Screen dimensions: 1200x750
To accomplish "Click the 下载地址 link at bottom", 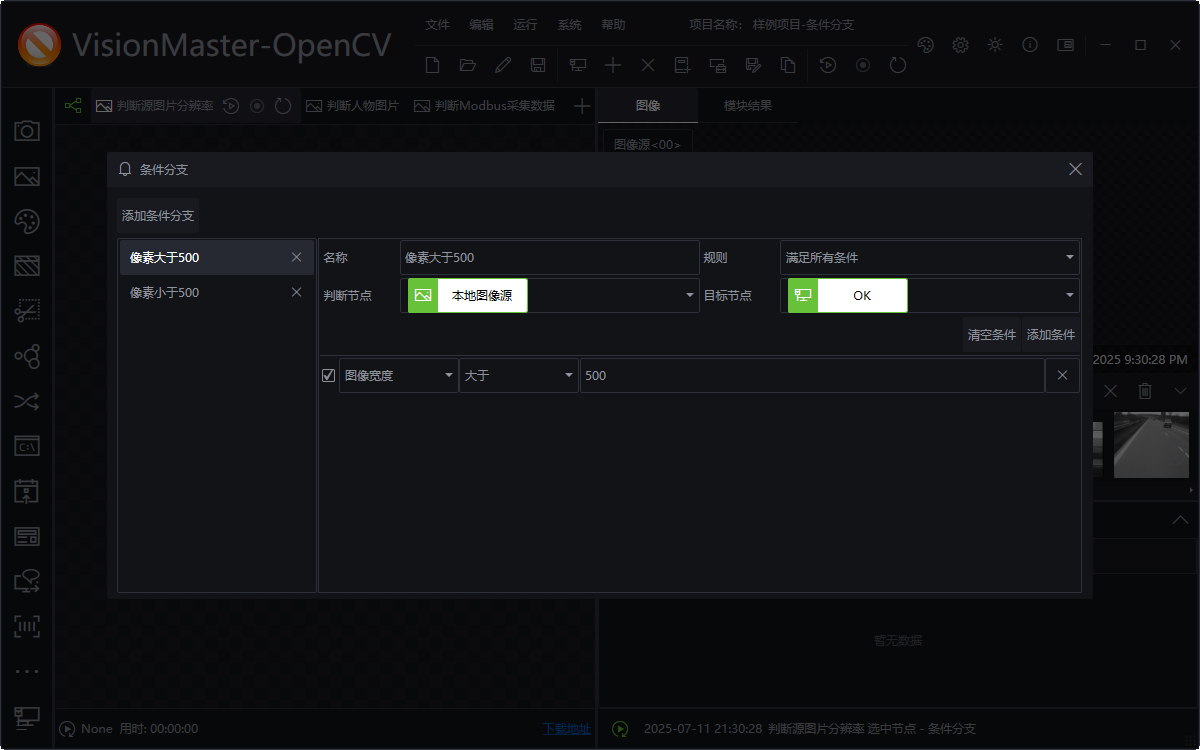I will pyautogui.click(x=566, y=729).
